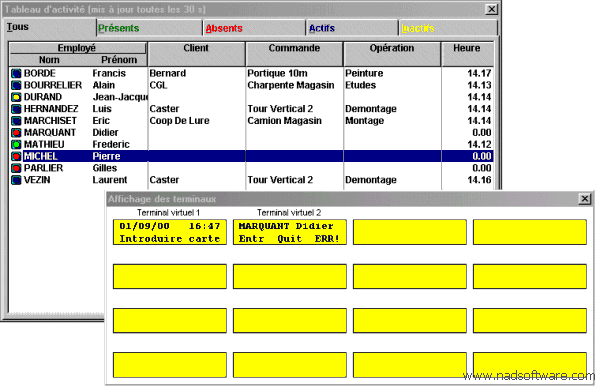Select the BORDE name cell
Screen dimensions: 600x387
coord(40,73)
